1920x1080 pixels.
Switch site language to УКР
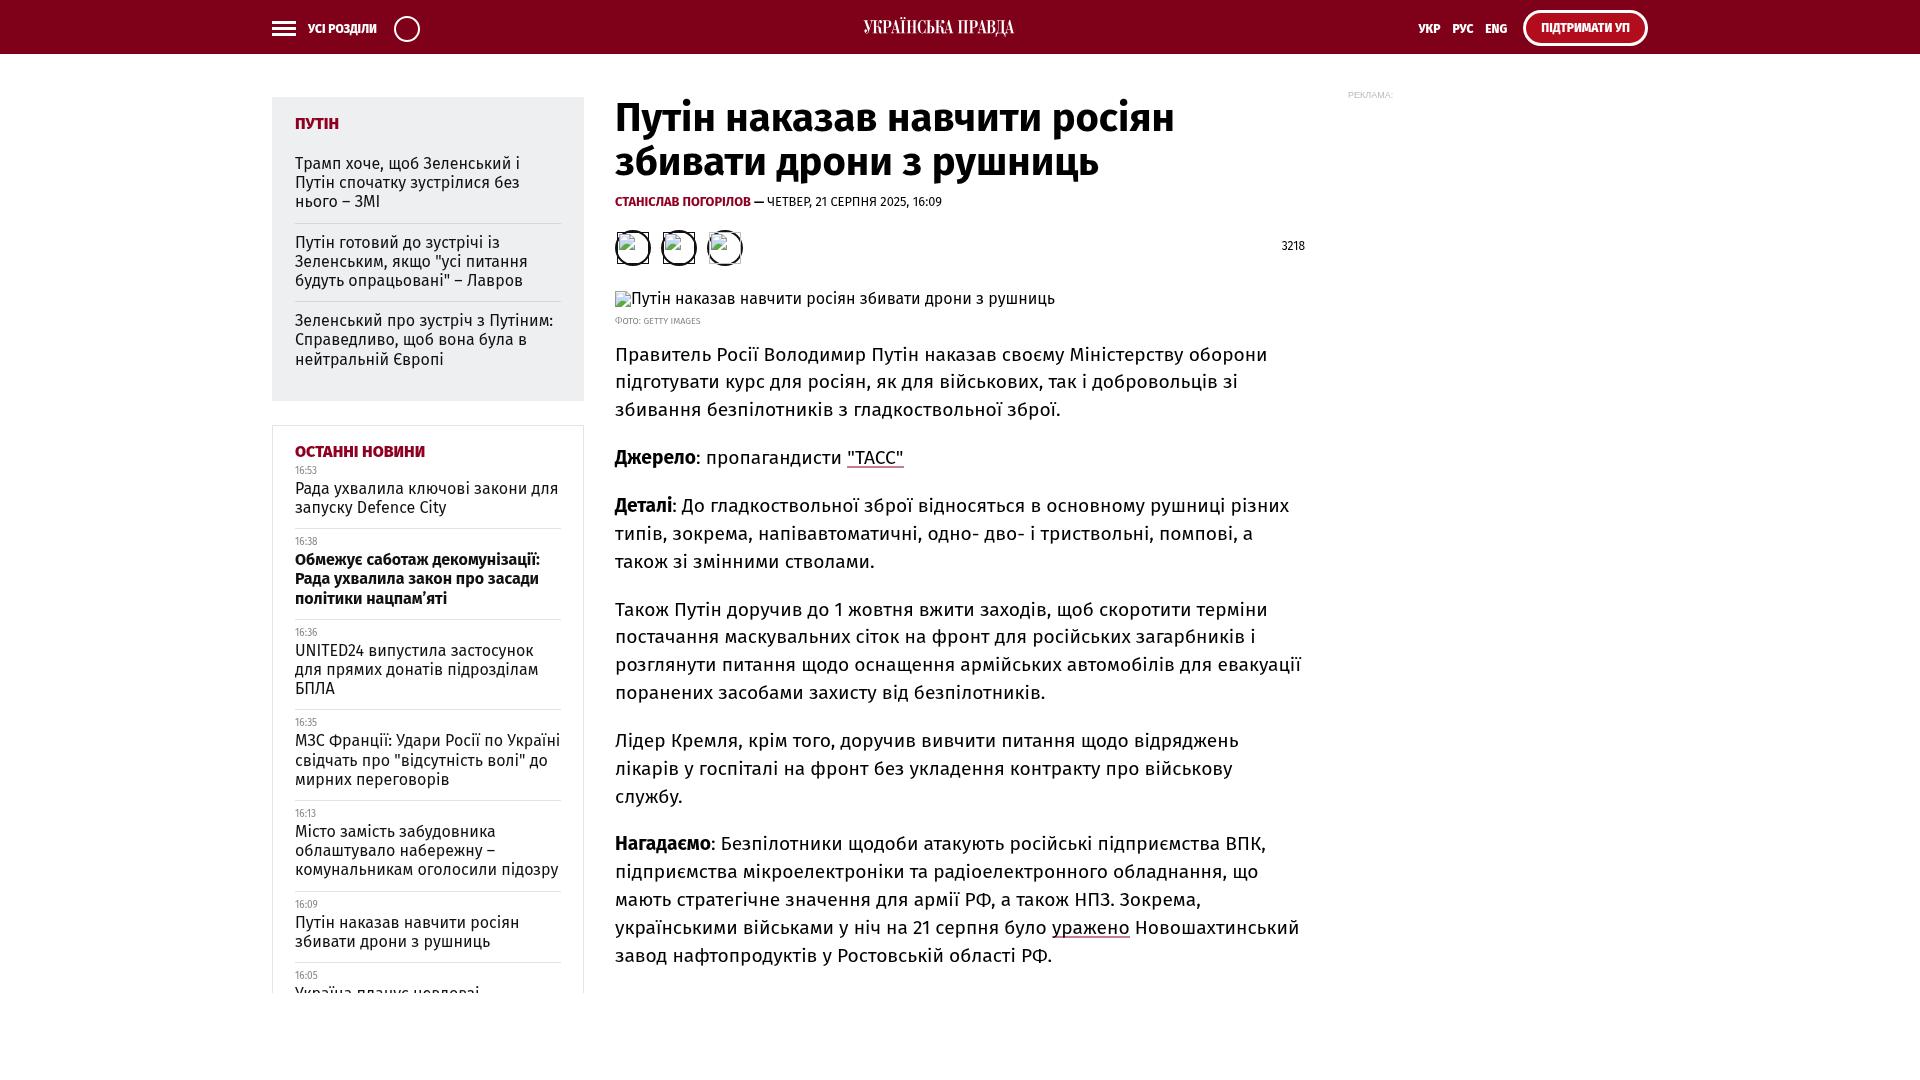[1429, 29]
